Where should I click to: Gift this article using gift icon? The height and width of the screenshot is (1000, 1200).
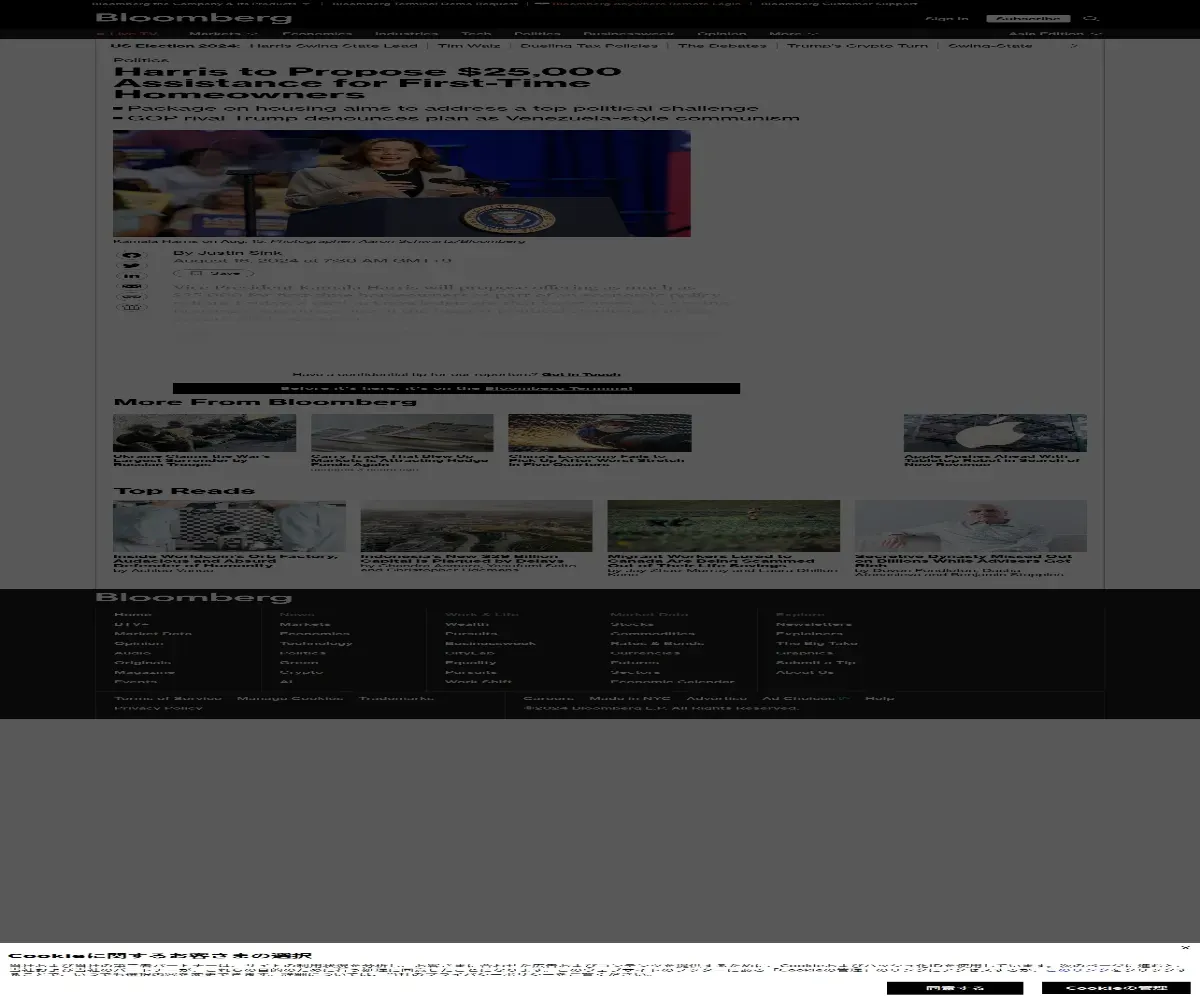click(131, 307)
